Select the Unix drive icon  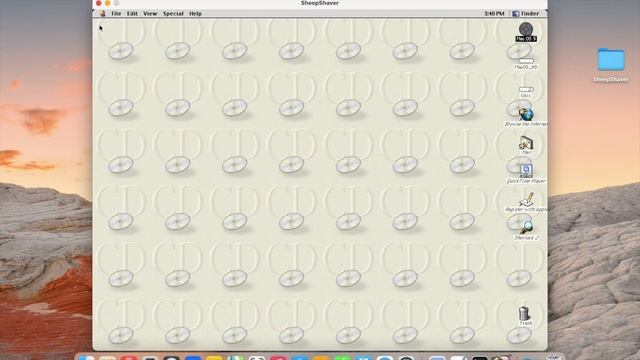[526, 89]
